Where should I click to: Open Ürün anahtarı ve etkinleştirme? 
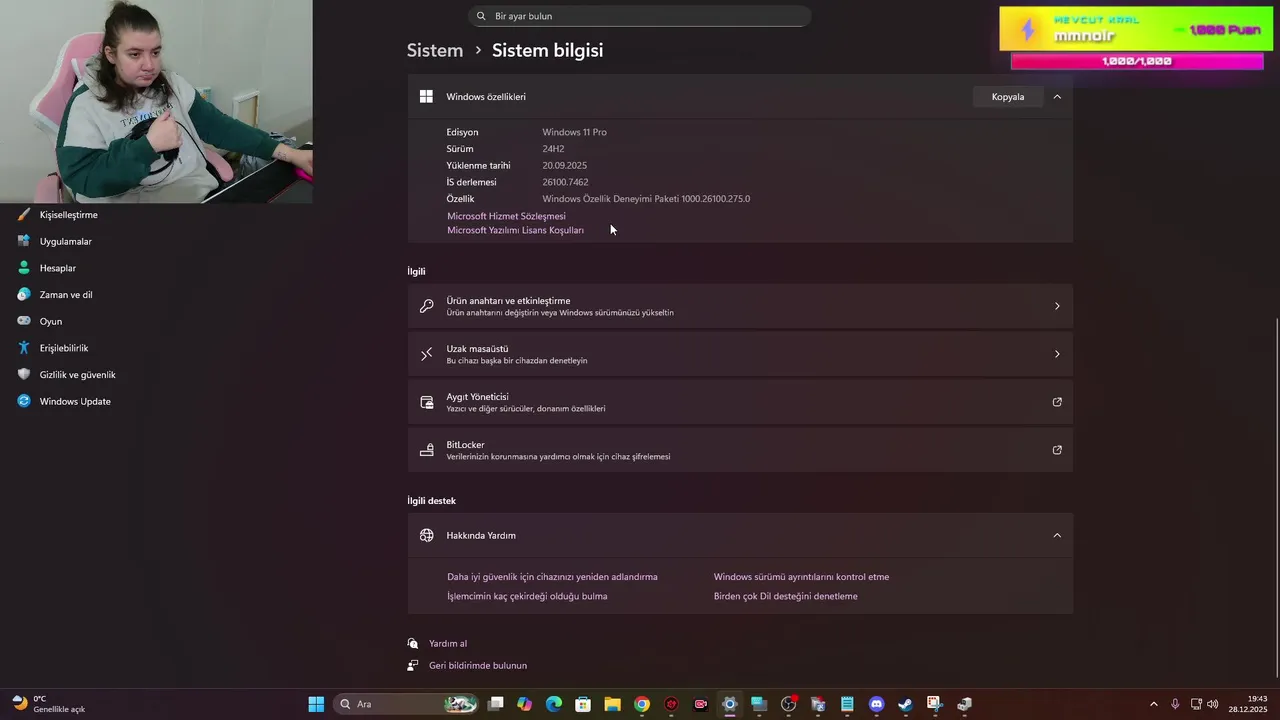coord(740,306)
